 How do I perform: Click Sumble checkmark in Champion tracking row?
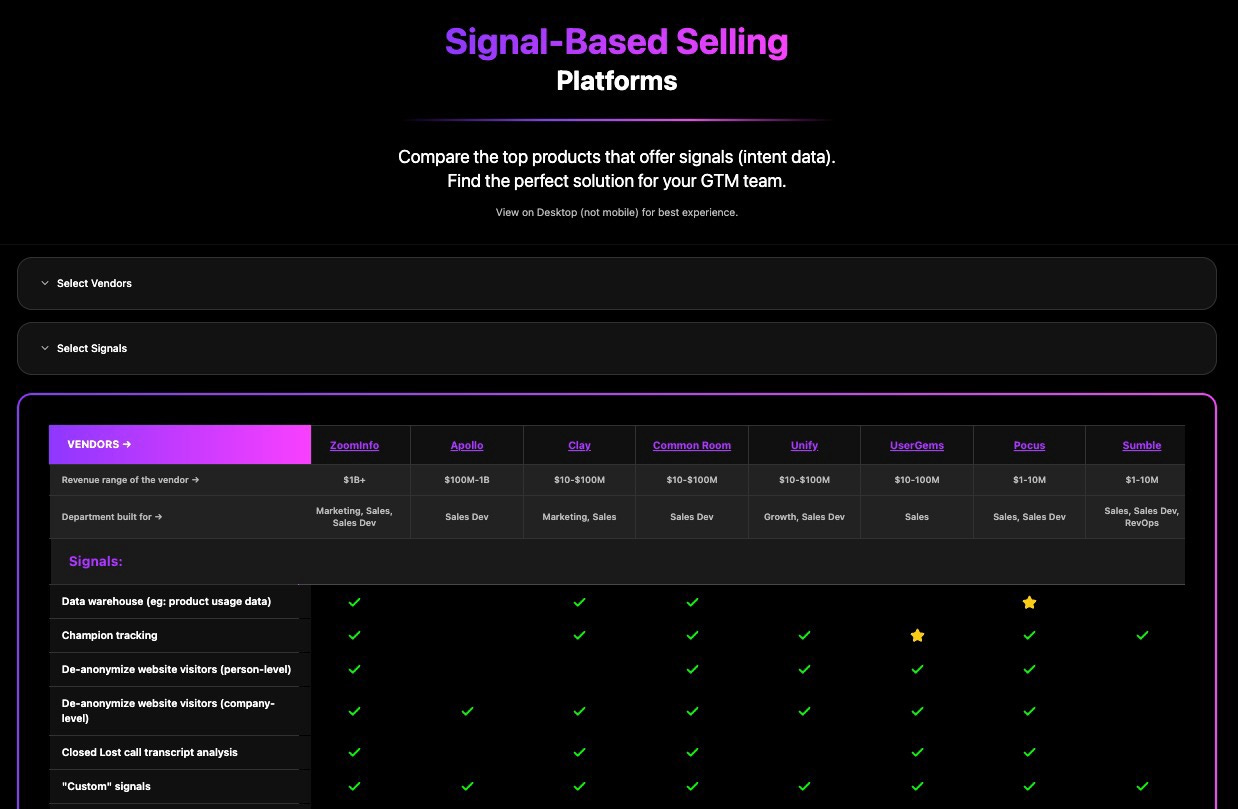tap(1142, 635)
